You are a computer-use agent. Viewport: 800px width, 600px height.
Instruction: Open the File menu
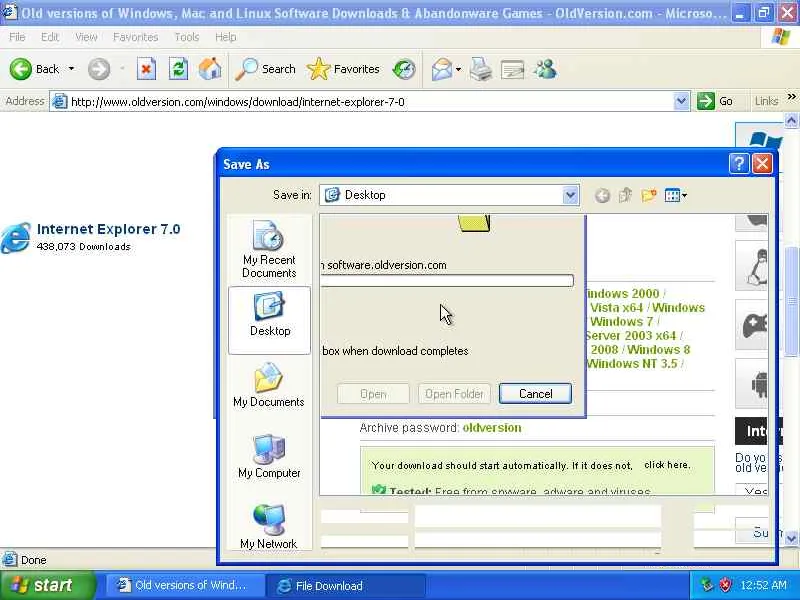pos(17,37)
